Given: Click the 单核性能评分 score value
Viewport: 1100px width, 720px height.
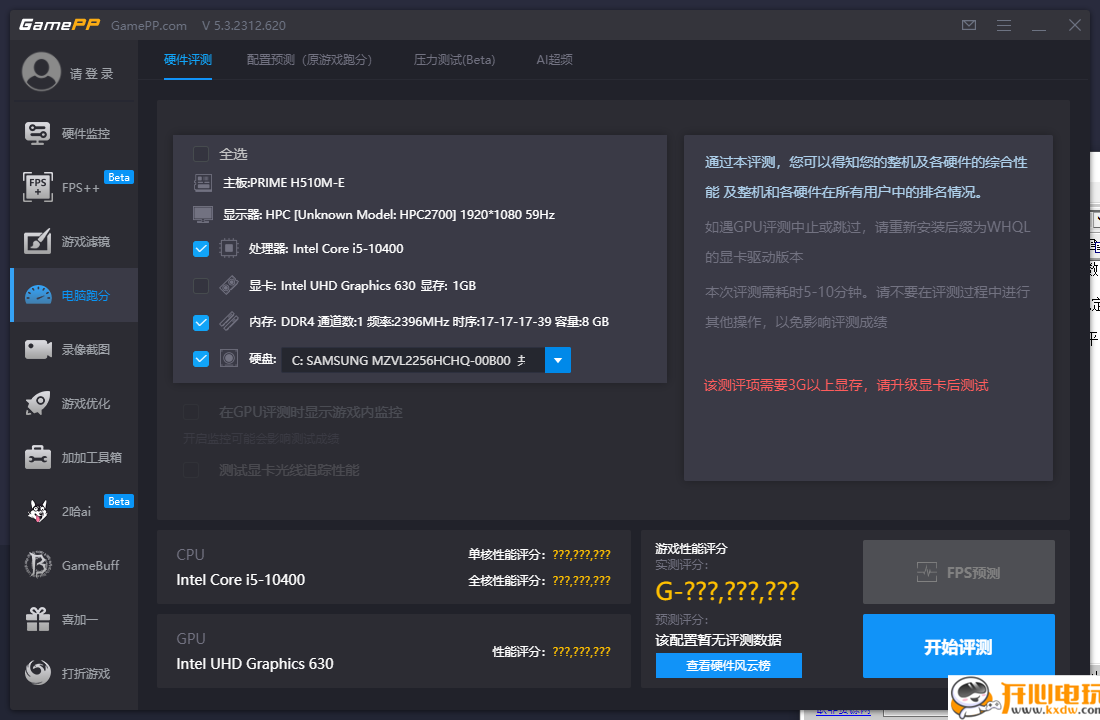Looking at the screenshot, I should pos(582,554).
